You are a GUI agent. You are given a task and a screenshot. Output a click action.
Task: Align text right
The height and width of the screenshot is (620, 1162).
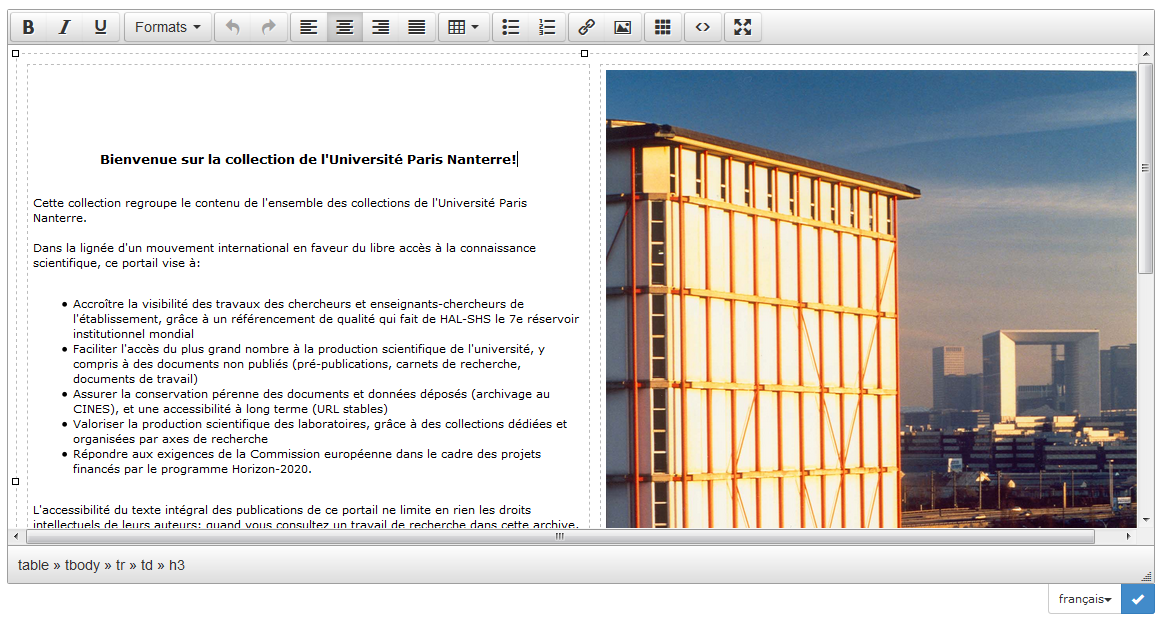(x=381, y=27)
